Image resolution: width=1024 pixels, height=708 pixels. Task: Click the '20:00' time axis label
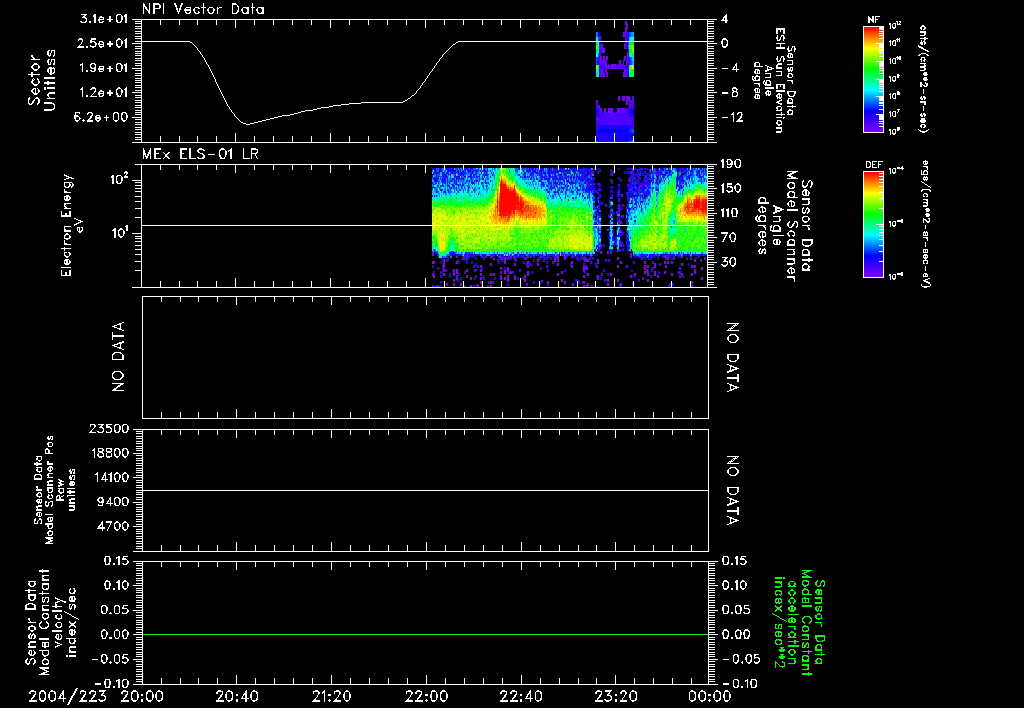pyautogui.click(x=142, y=697)
